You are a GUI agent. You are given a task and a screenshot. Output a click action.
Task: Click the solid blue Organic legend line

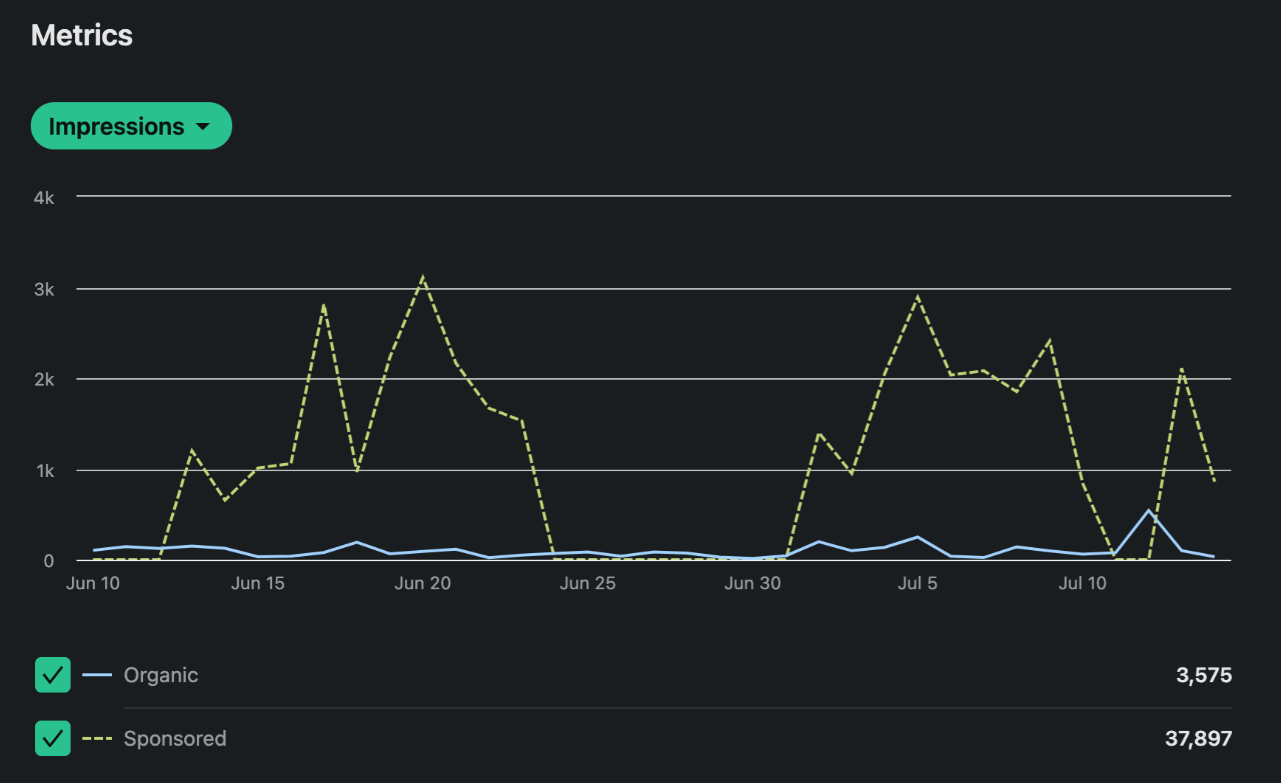tap(97, 675)
